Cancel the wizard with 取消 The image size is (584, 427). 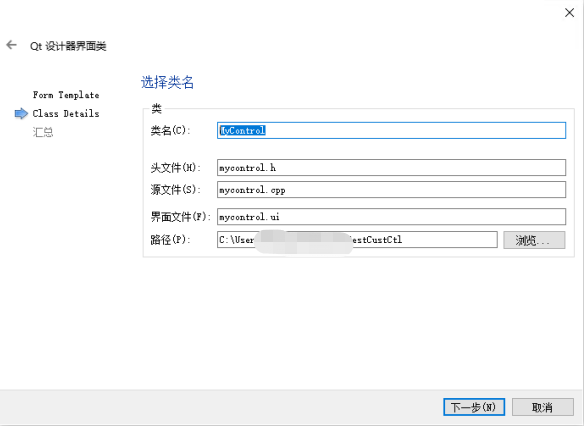point(543,407)
